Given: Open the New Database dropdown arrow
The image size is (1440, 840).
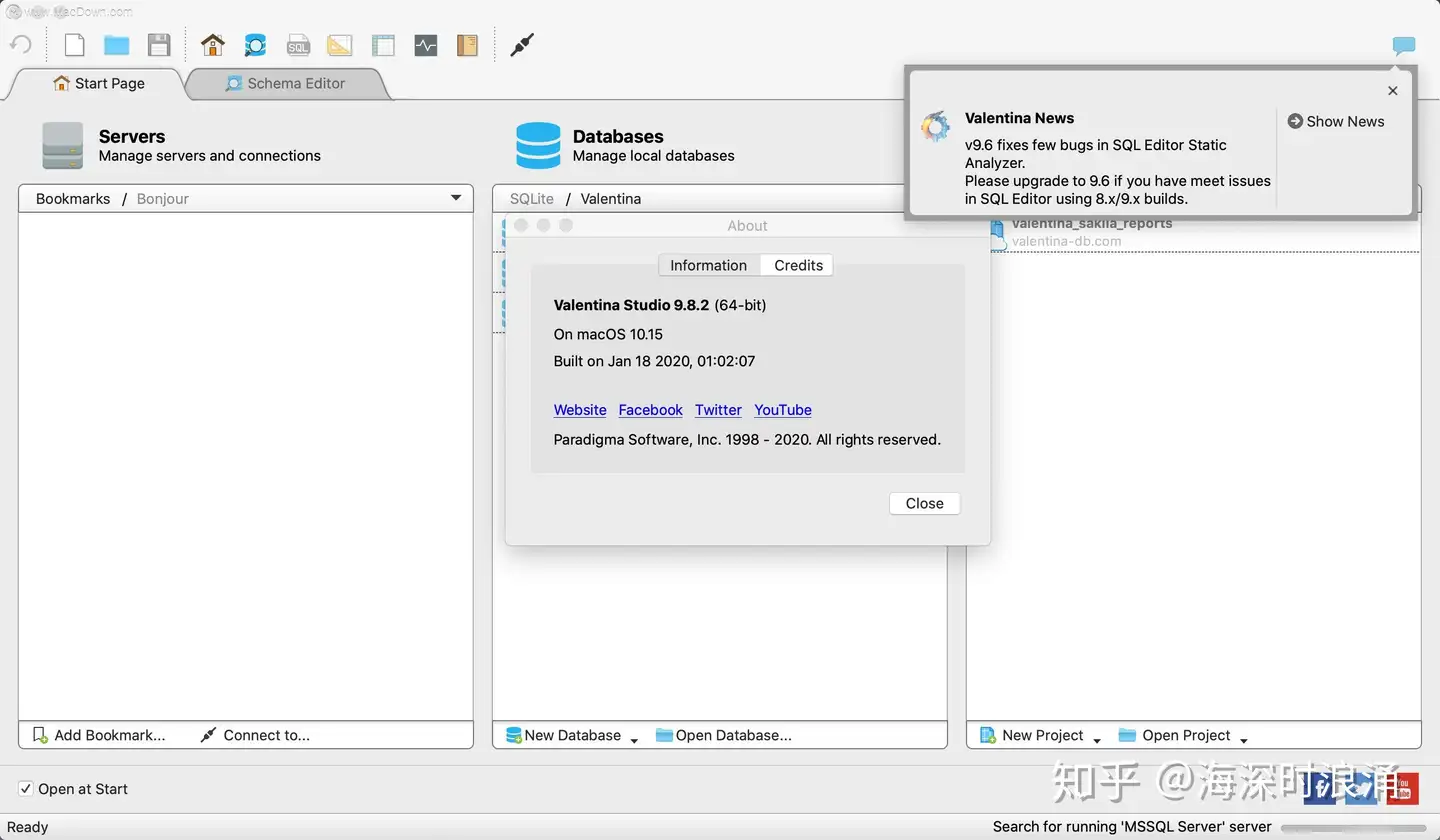Looking at the screenshot, I should [x=634, y=739].
